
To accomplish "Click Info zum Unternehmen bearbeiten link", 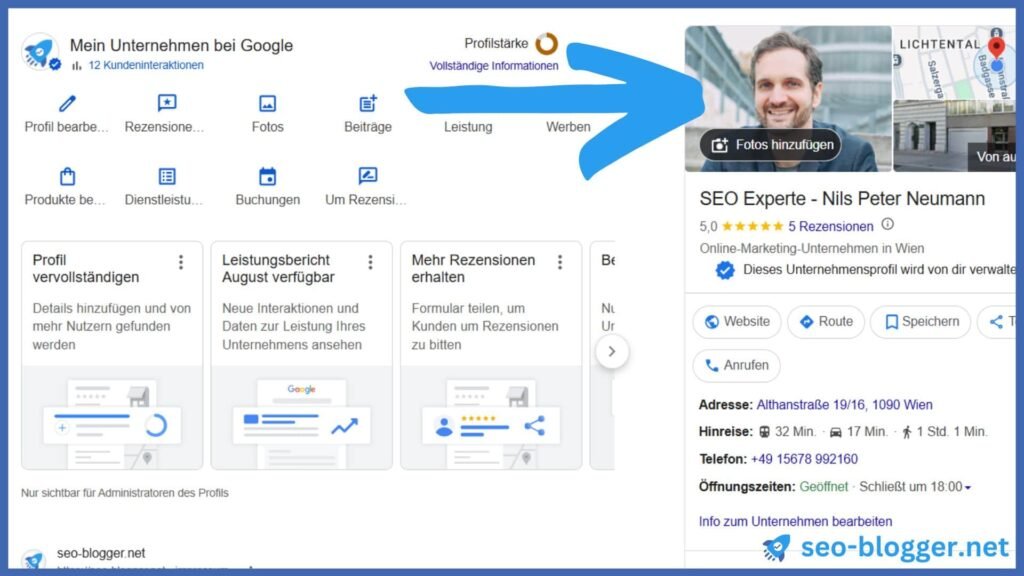I will click(795, 522).
